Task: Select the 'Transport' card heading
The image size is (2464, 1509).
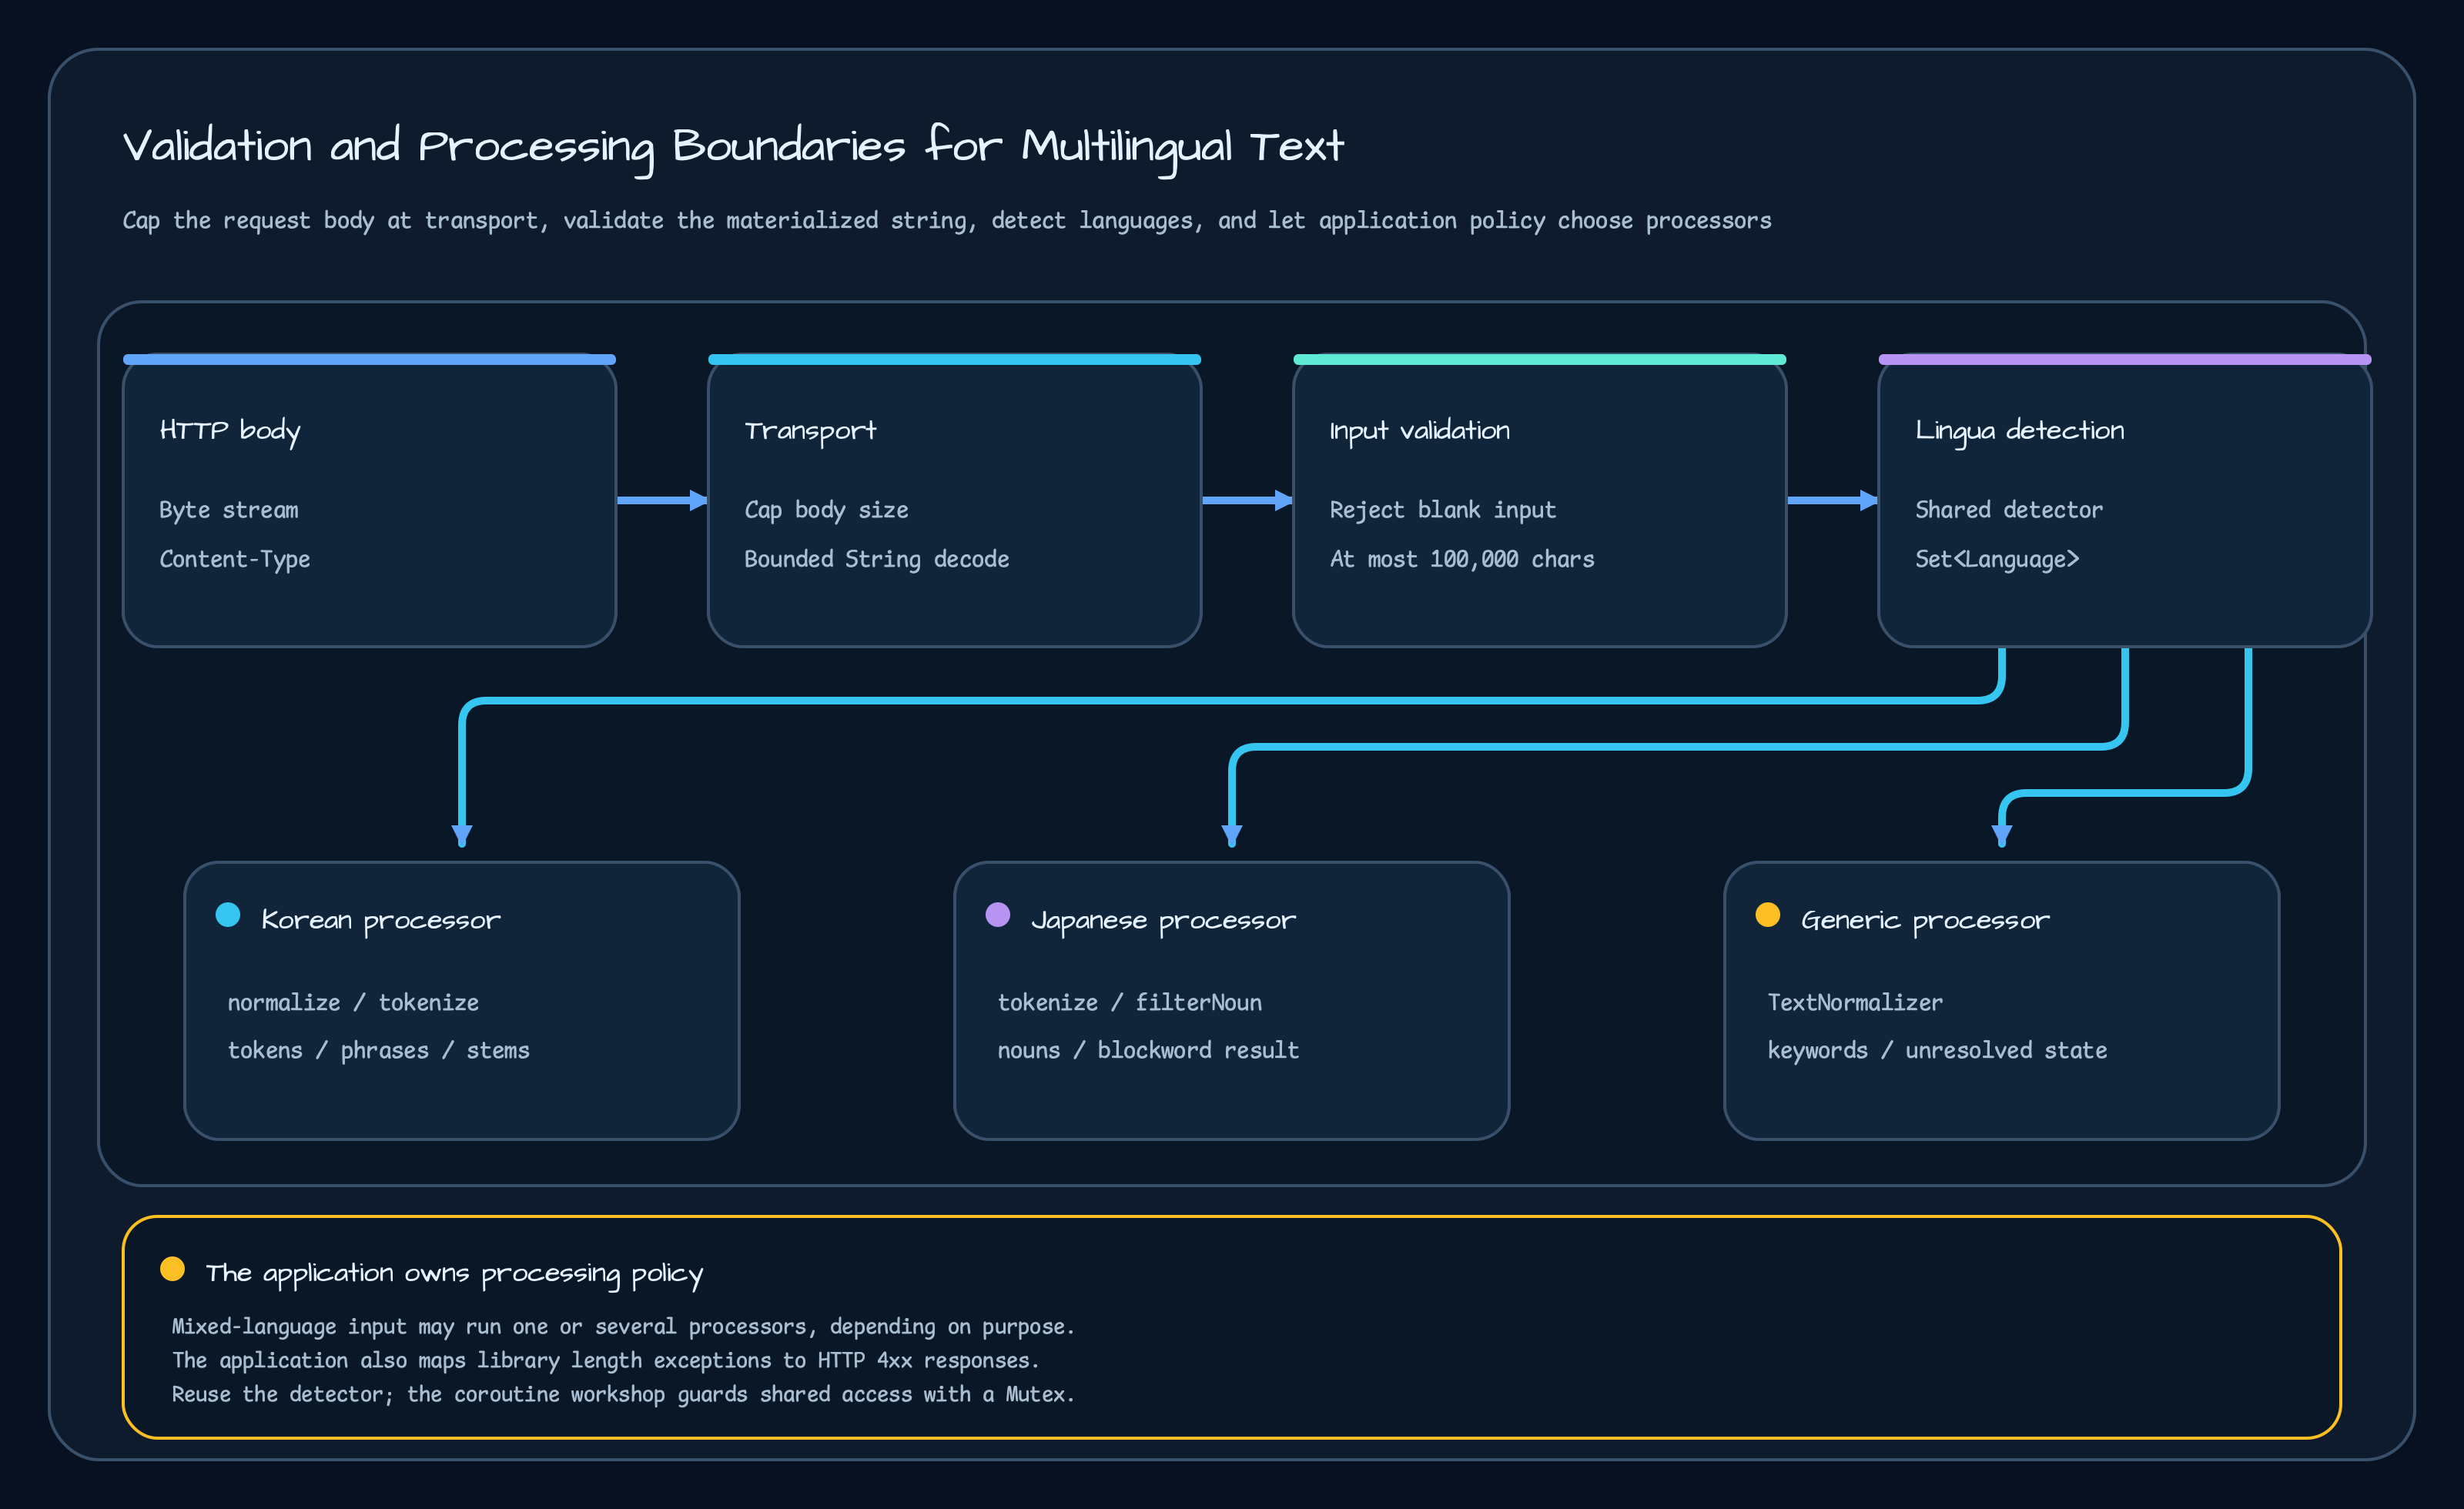Action: [x=810, y=431]
